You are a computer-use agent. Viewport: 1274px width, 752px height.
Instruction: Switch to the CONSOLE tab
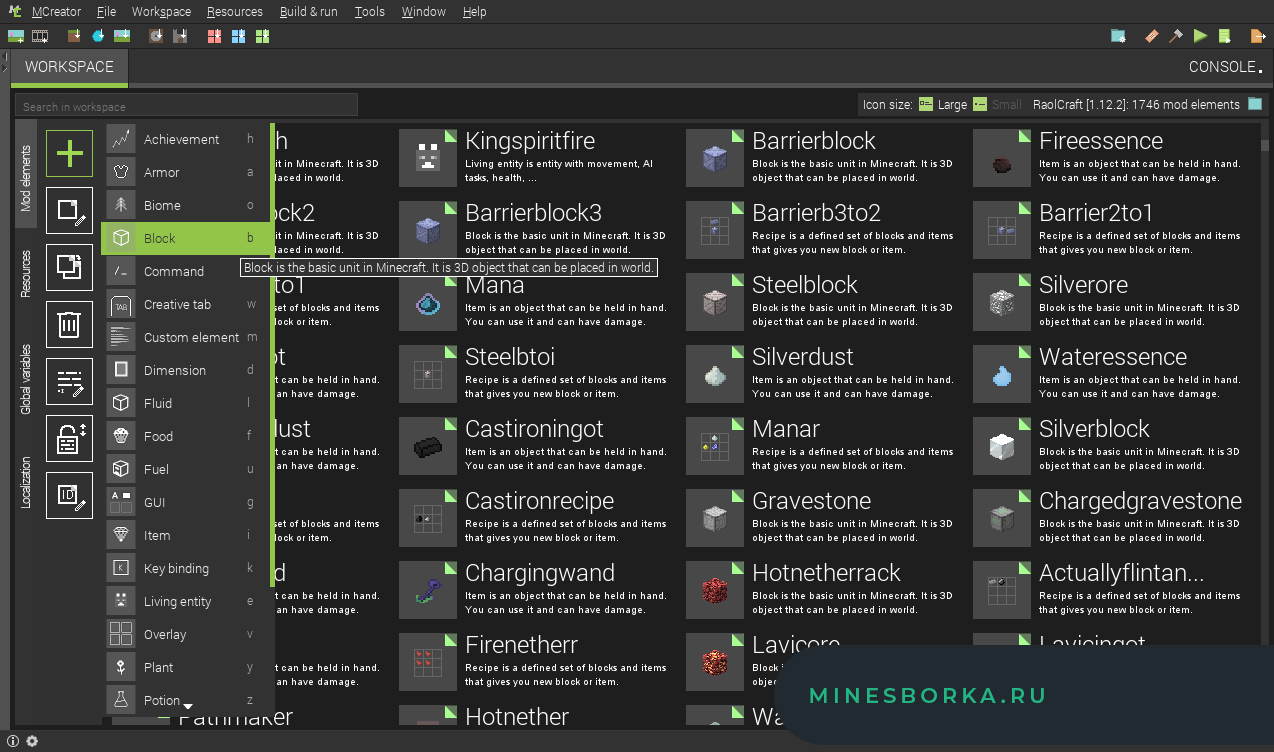1225,67
